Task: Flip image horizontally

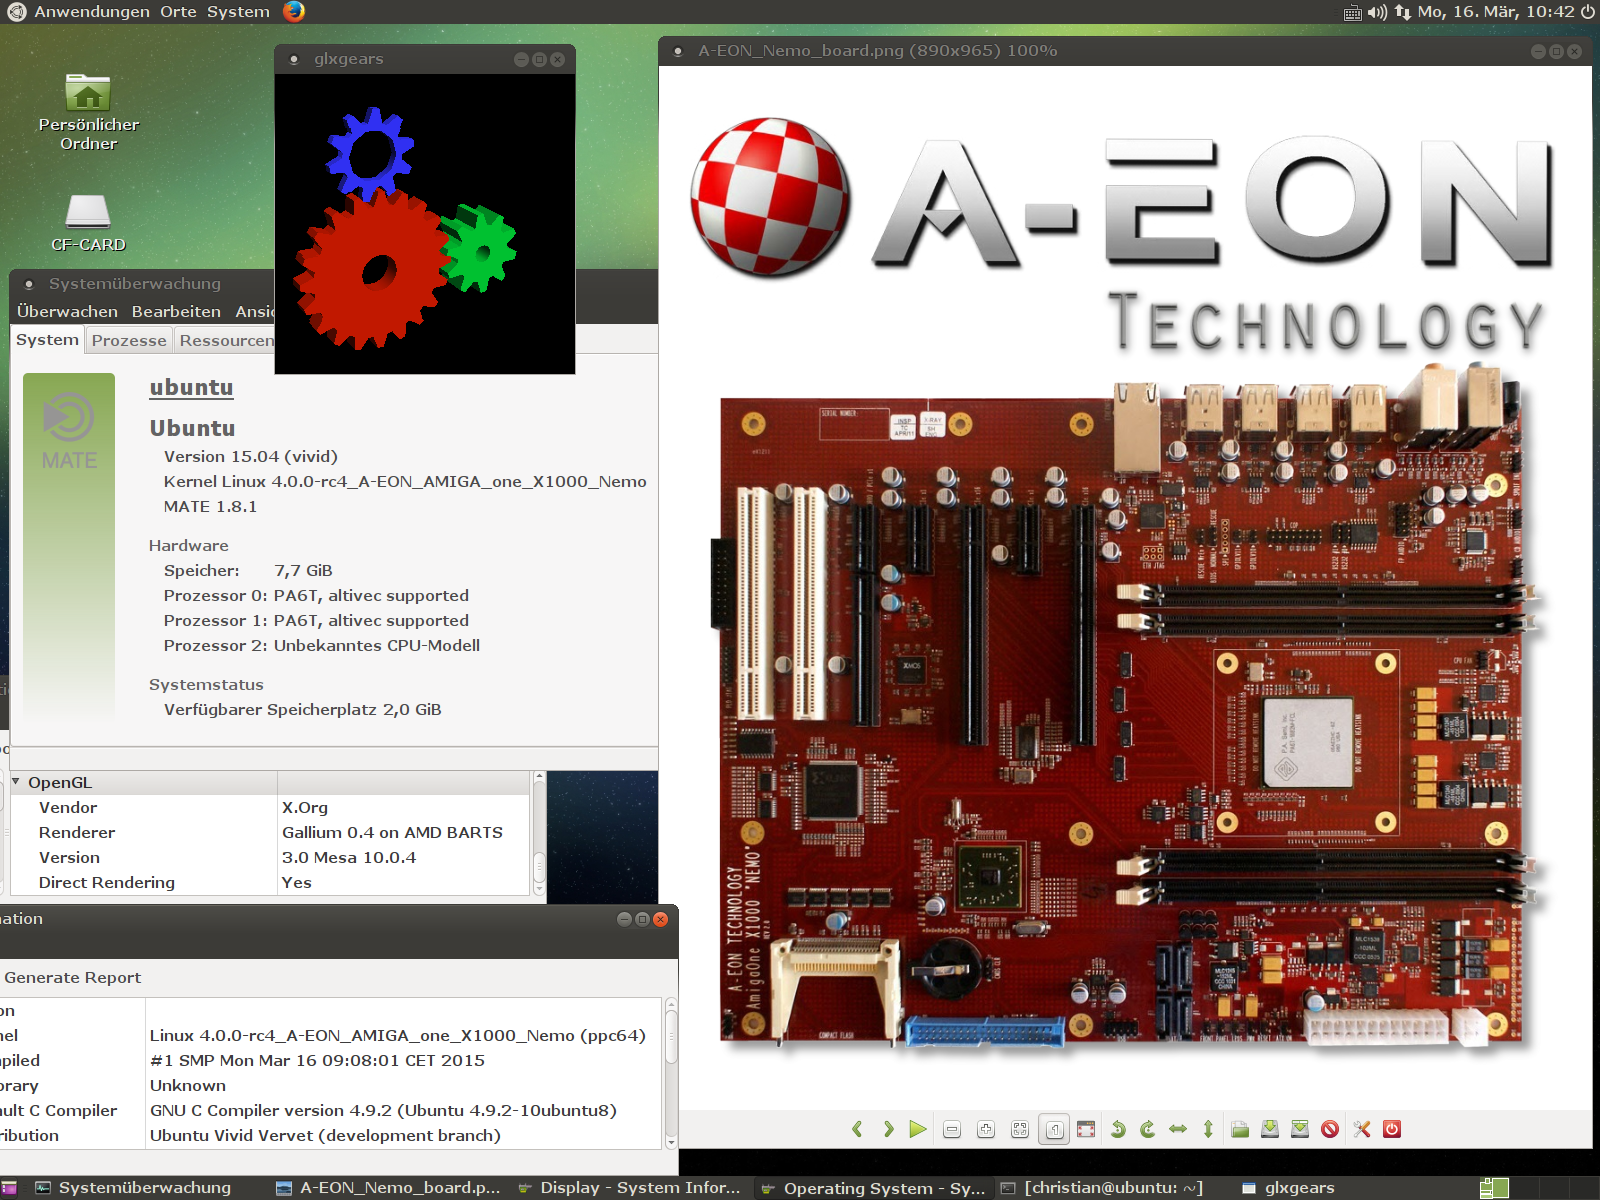Action: coord(1178,1129)
